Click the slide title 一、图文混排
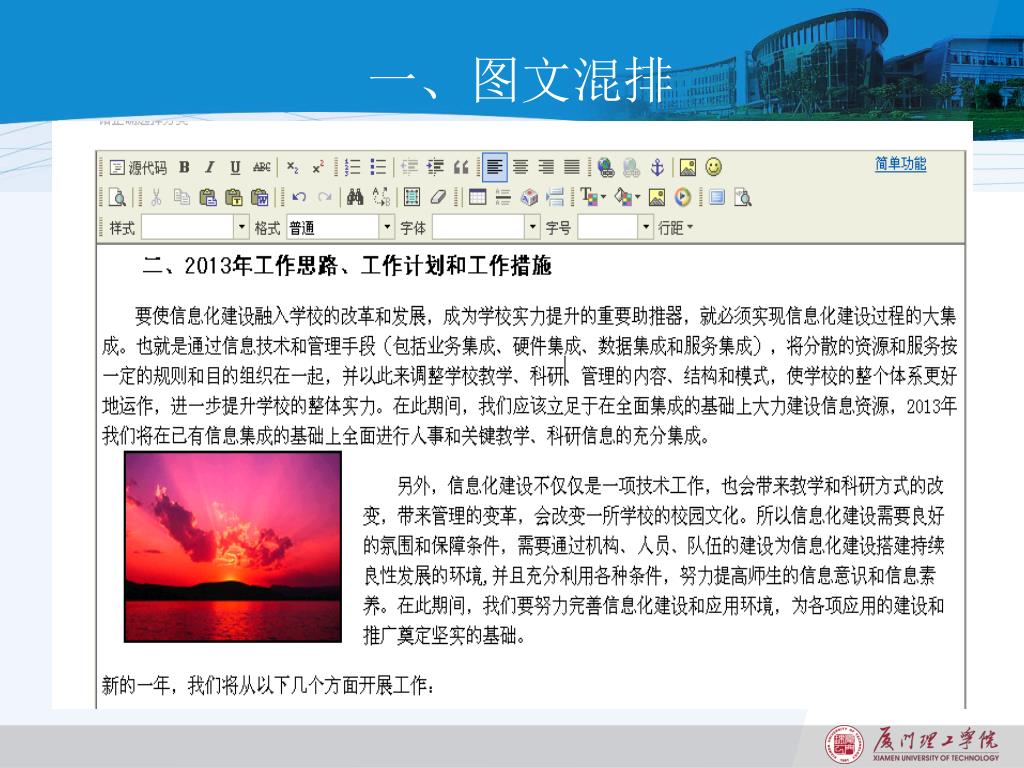The image size is (1024, 768). (520, 80)
